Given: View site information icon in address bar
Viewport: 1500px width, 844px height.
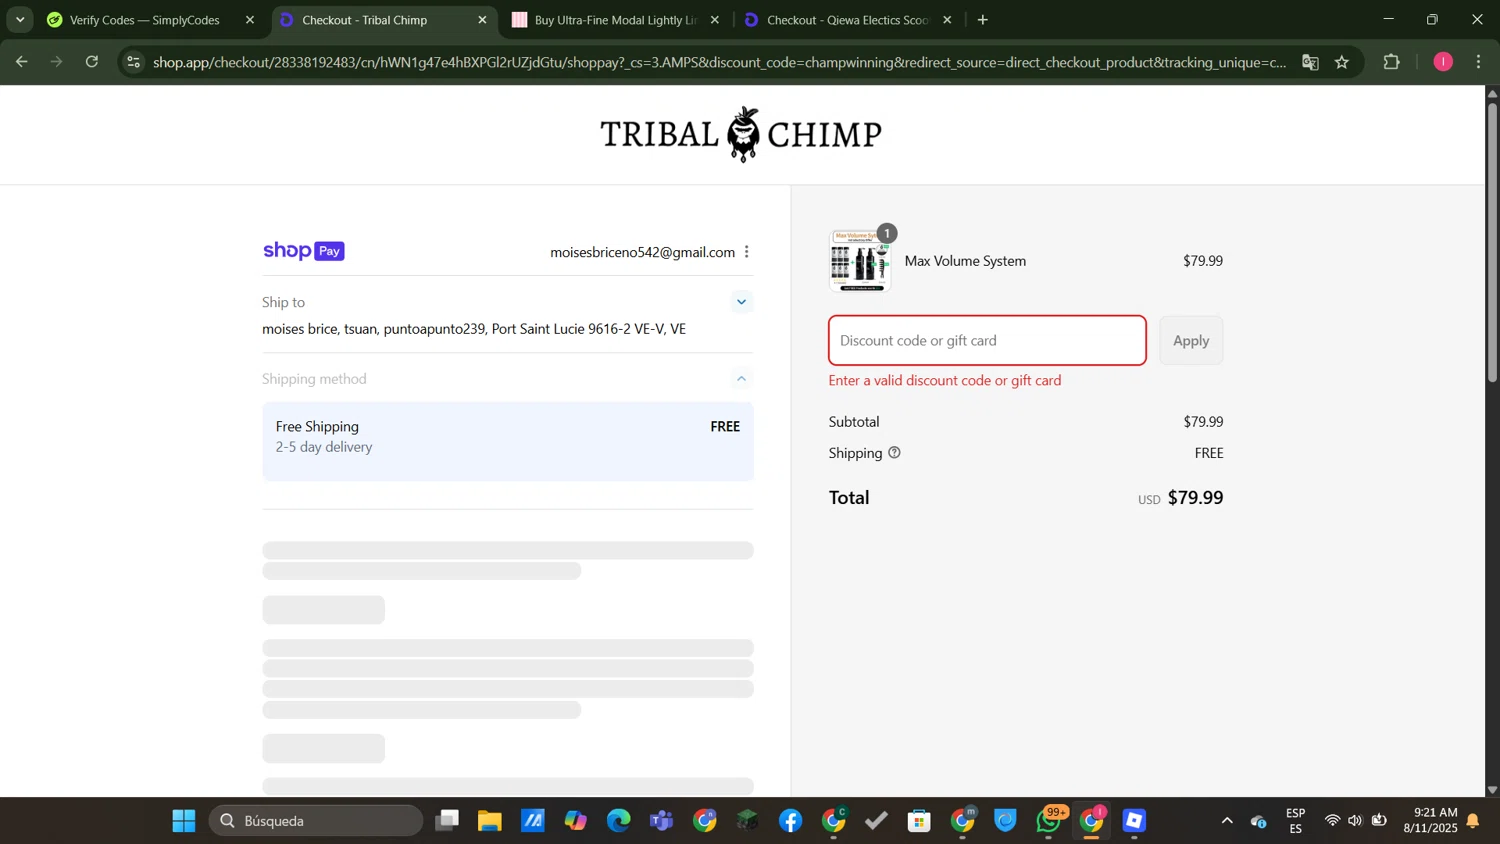Looking at the screenshot, I should pos(133,62).
